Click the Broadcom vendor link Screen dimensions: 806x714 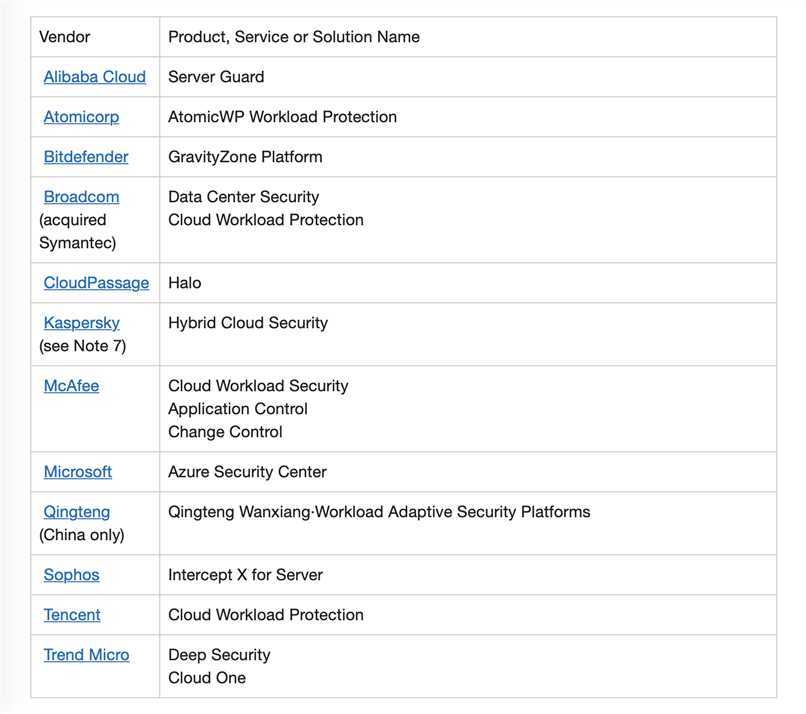81,196
